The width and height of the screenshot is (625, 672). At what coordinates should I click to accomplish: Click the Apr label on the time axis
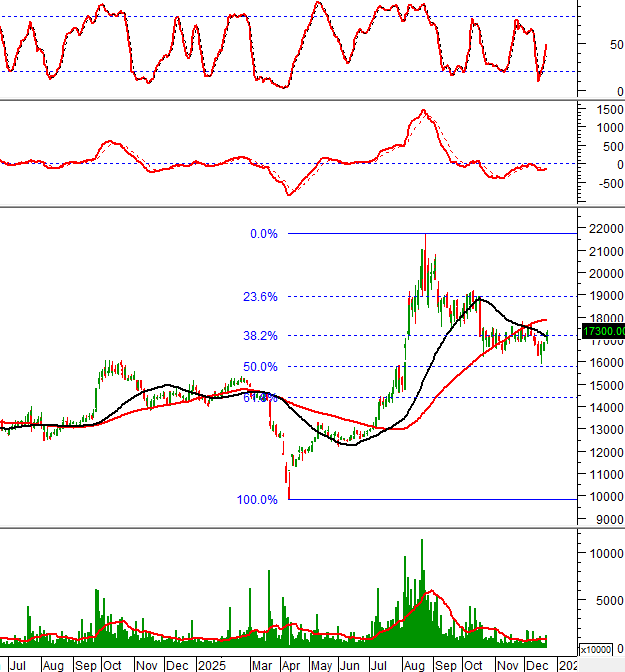click(x=290, y=664)
